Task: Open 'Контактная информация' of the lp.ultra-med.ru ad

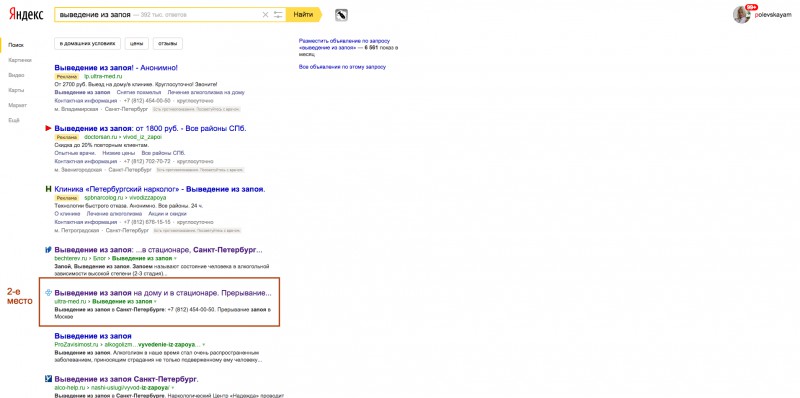Action: click(86, 101)
